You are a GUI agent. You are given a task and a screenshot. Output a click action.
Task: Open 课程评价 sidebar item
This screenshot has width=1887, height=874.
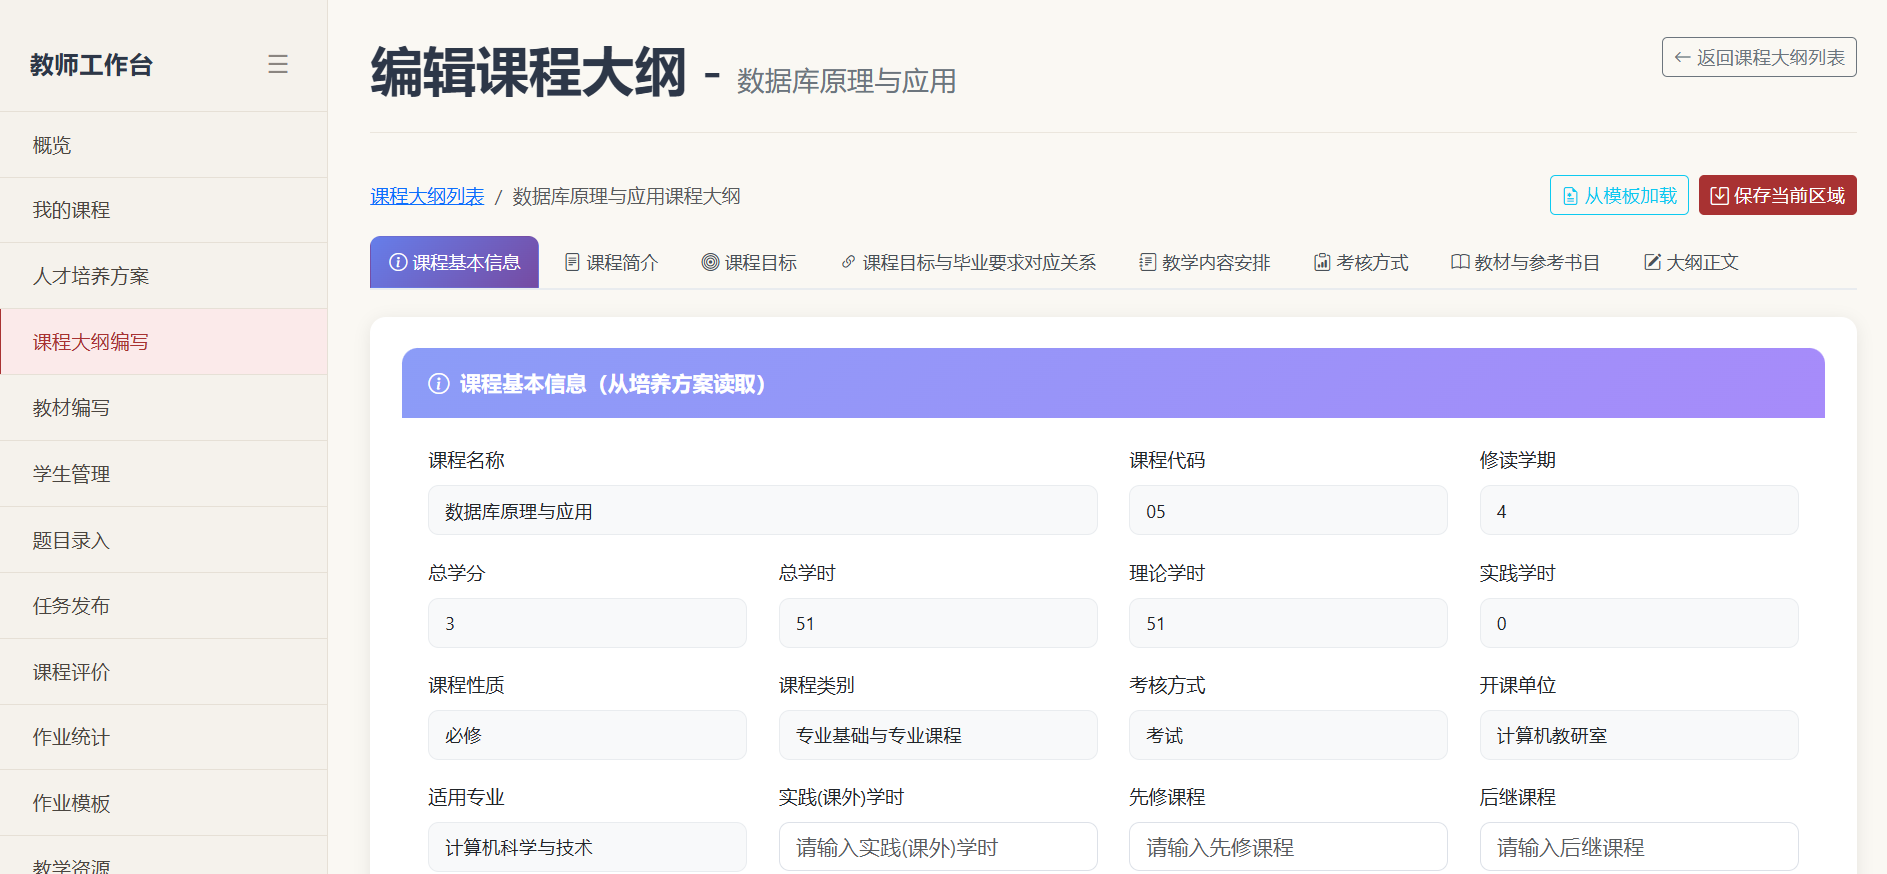[164, 672]
